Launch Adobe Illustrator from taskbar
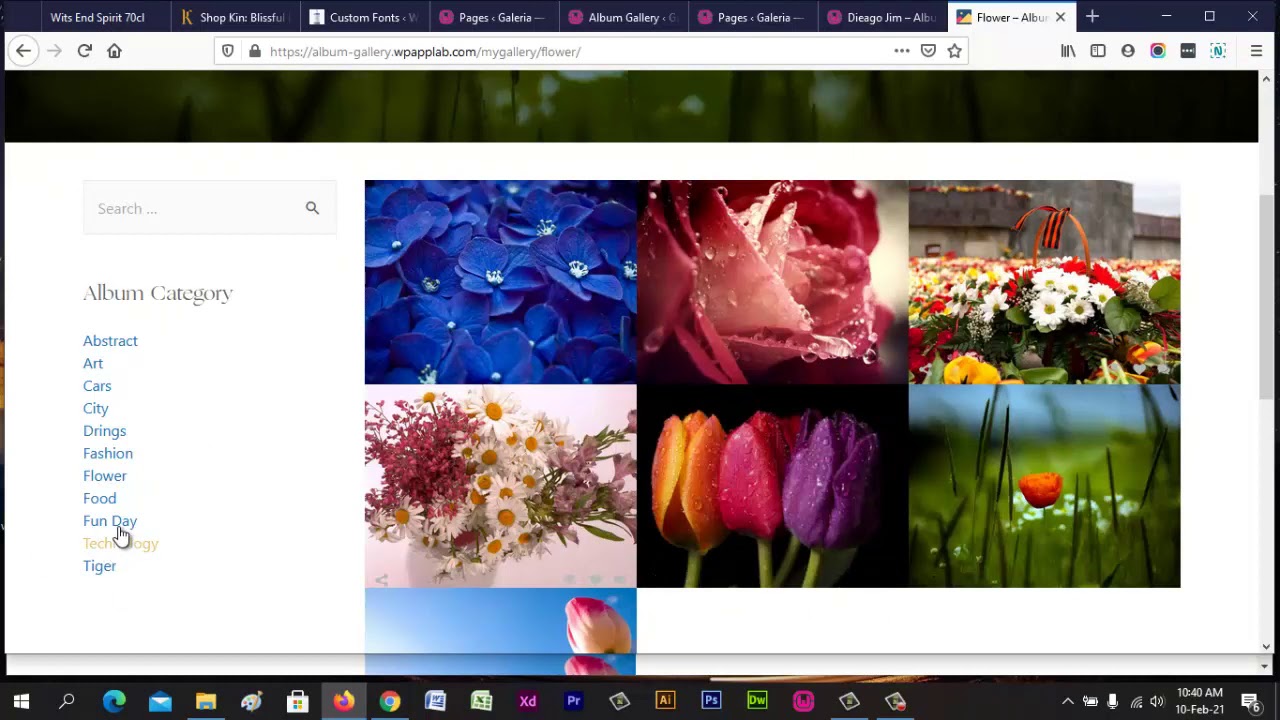Screen dimensions: 1280x720 (x=665, y=701)
